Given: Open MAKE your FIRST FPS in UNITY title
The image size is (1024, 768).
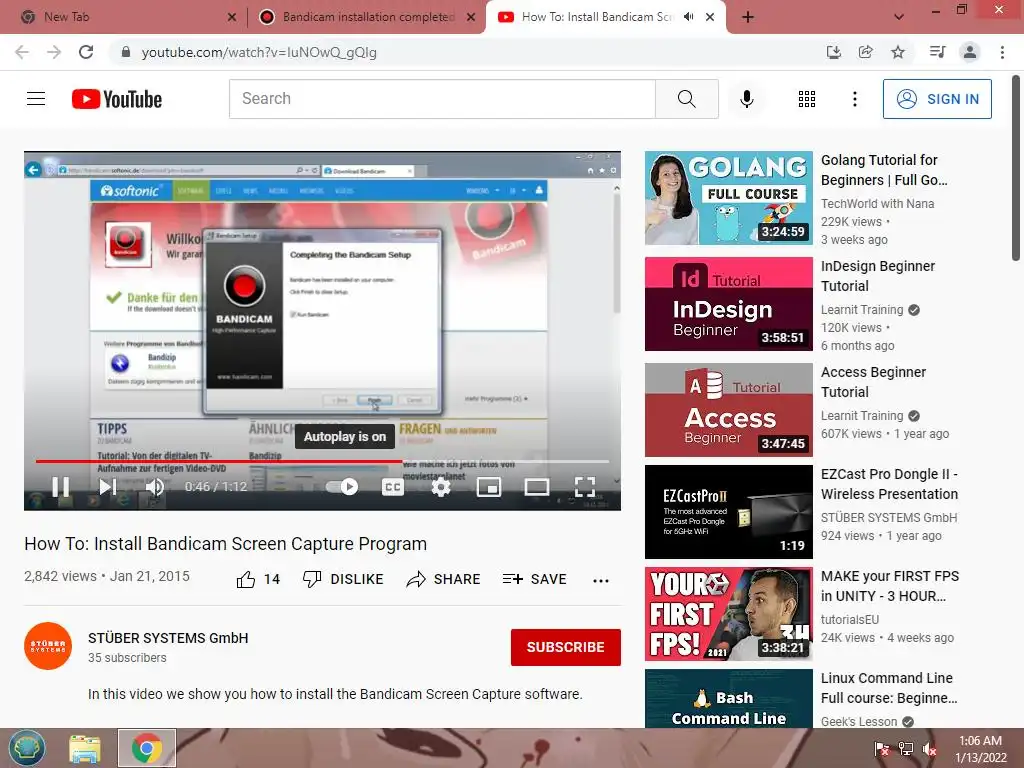Looking at the screenshot, I should 889,586.
